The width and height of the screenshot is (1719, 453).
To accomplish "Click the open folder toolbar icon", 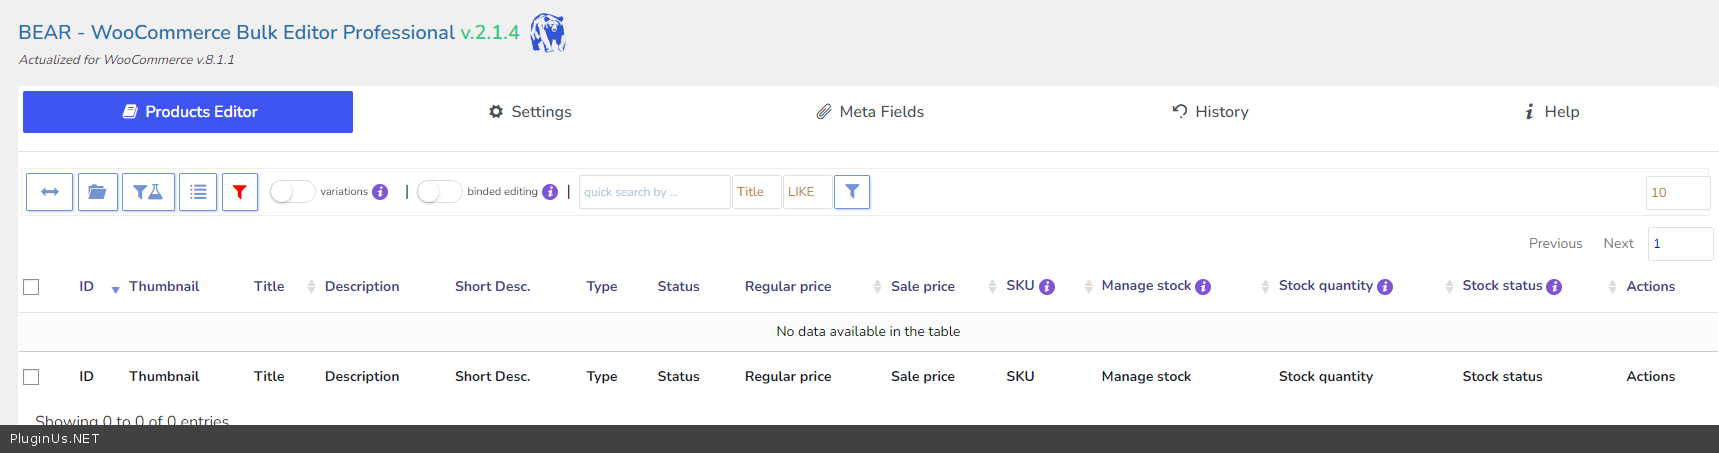I will 97,192.
